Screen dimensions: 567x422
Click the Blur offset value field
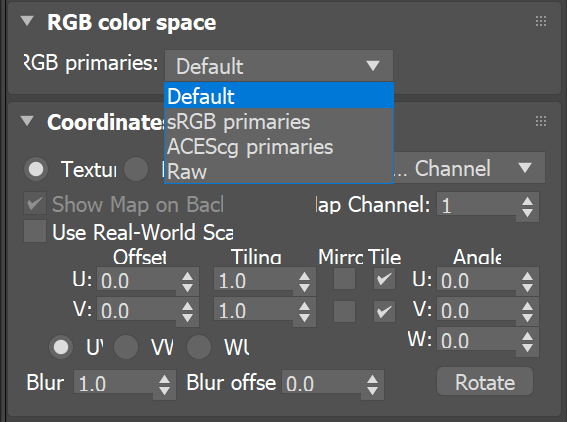click(321, 383)
